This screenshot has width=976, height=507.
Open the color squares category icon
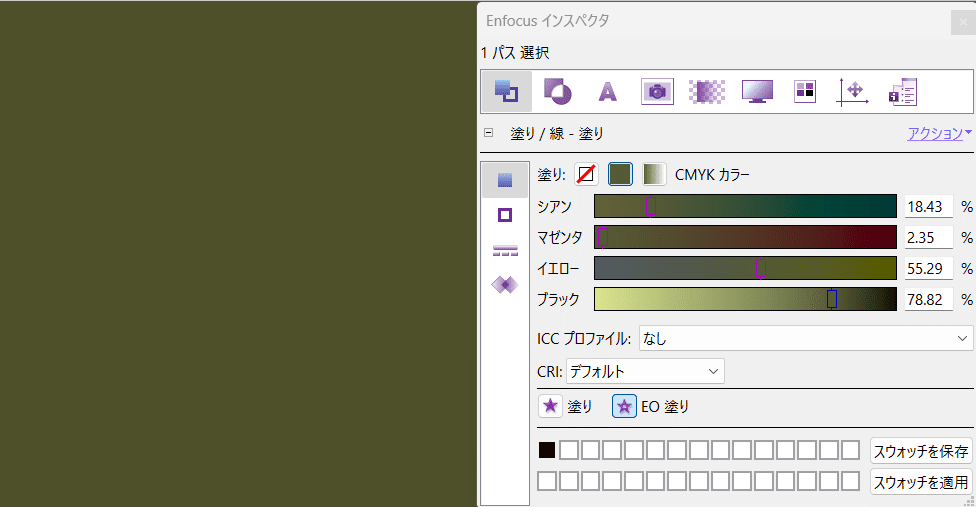tap(805, 91)
